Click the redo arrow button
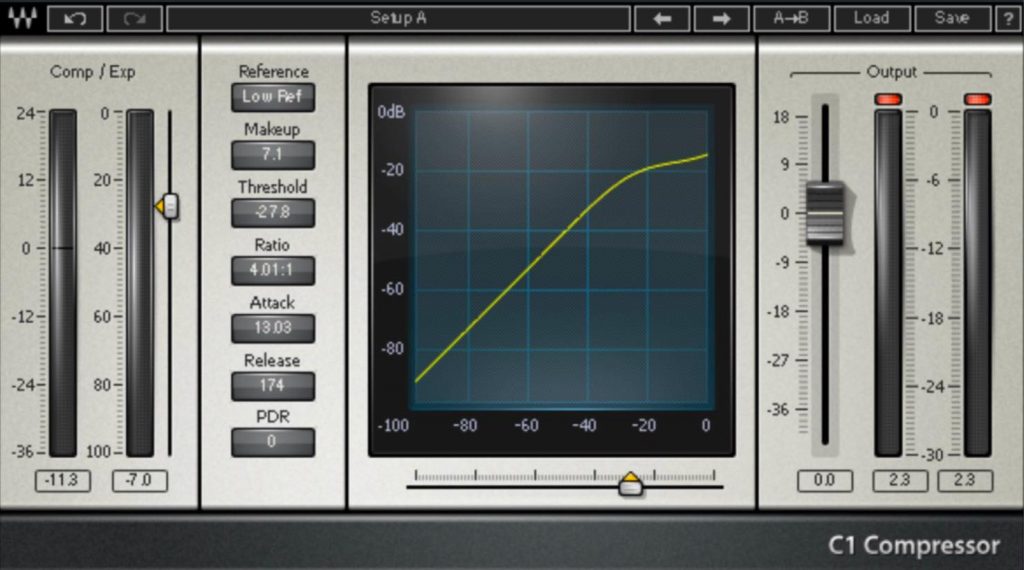The height and width of the screenshot is (570, 1024). pos(134,18)
